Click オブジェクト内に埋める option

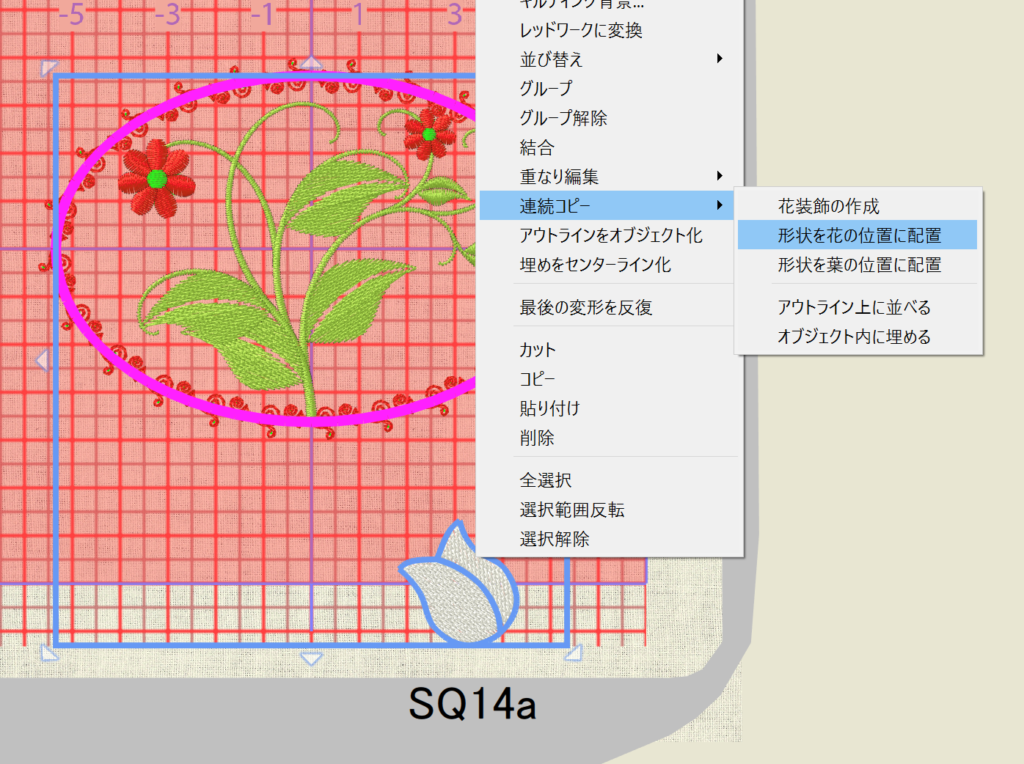click(x=853, y=337)
